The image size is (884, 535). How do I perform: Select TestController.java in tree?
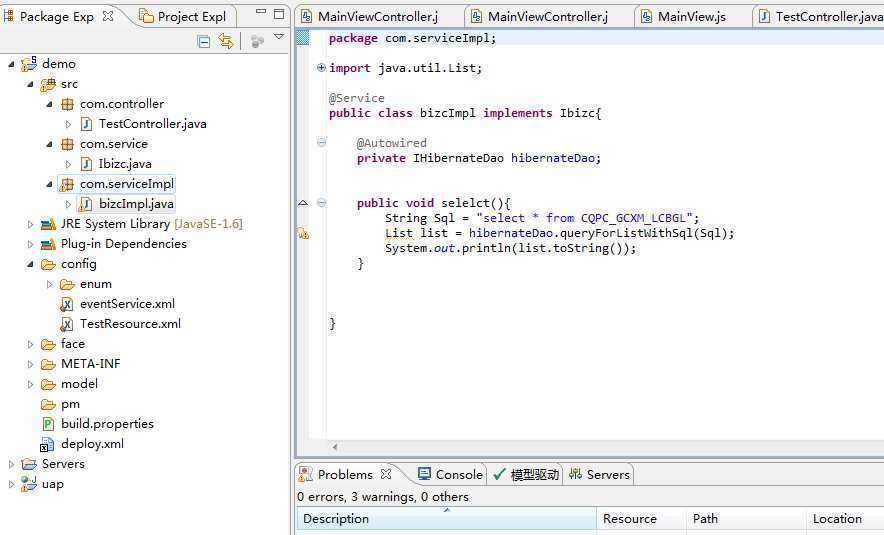[153, 124]
